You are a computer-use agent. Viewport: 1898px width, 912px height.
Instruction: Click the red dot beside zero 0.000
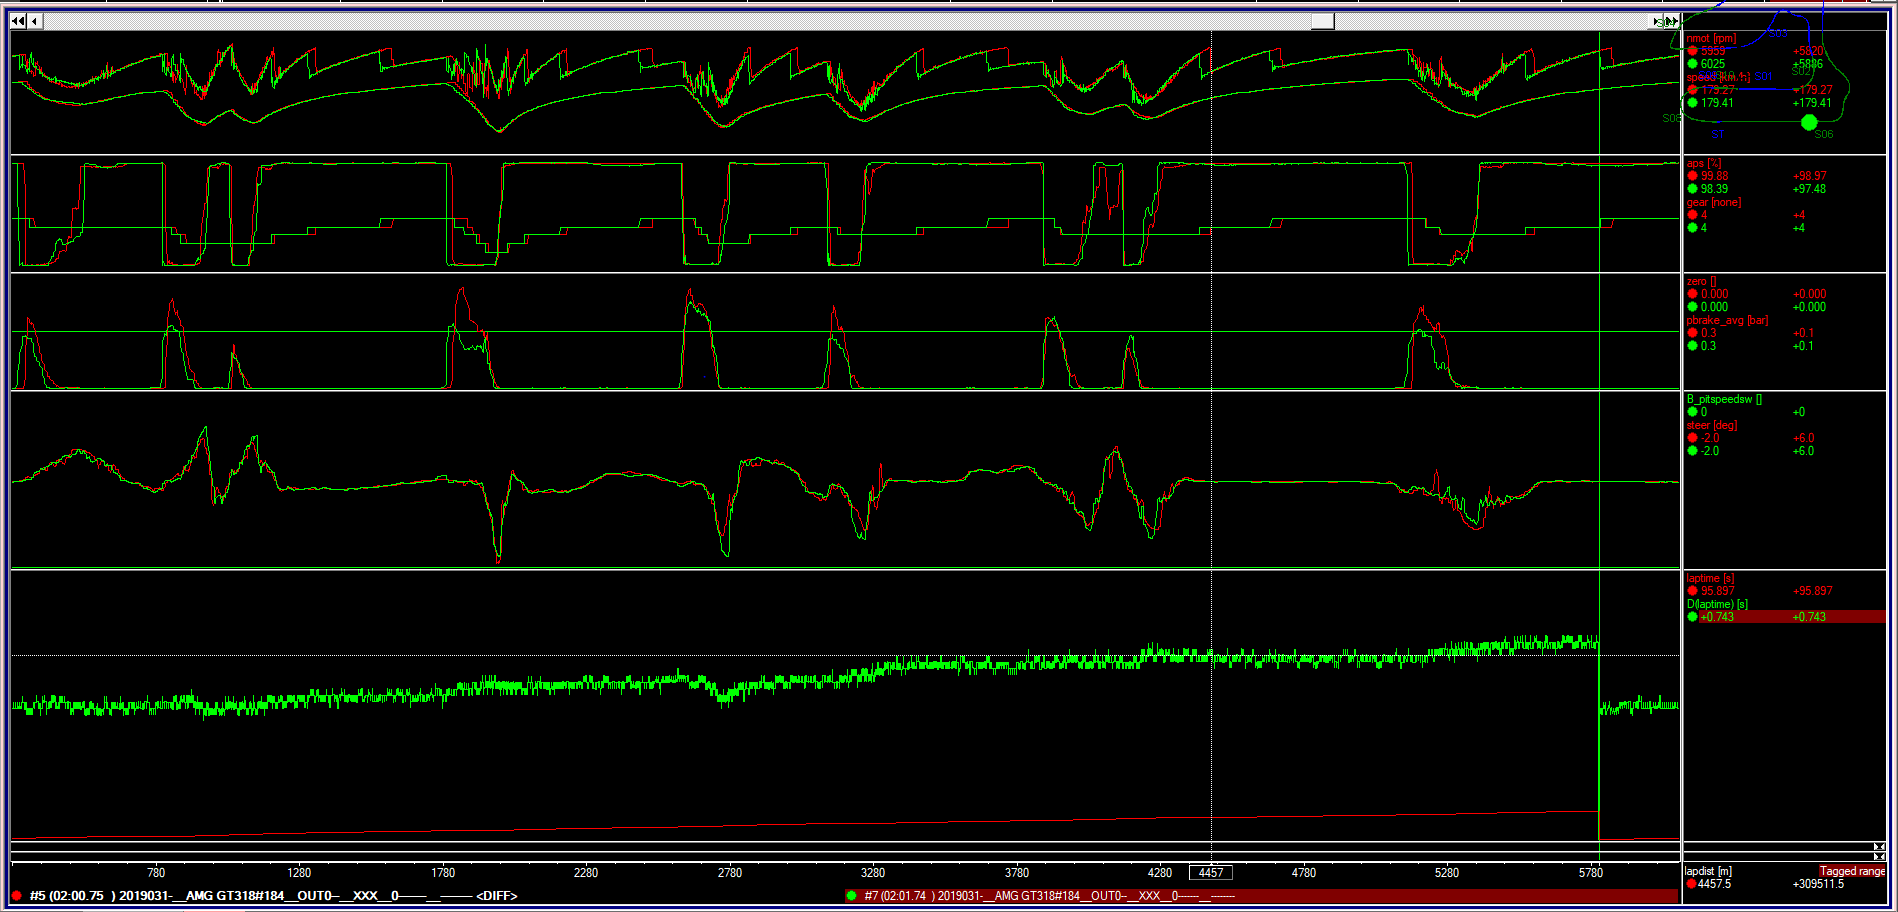point(1692,294)
